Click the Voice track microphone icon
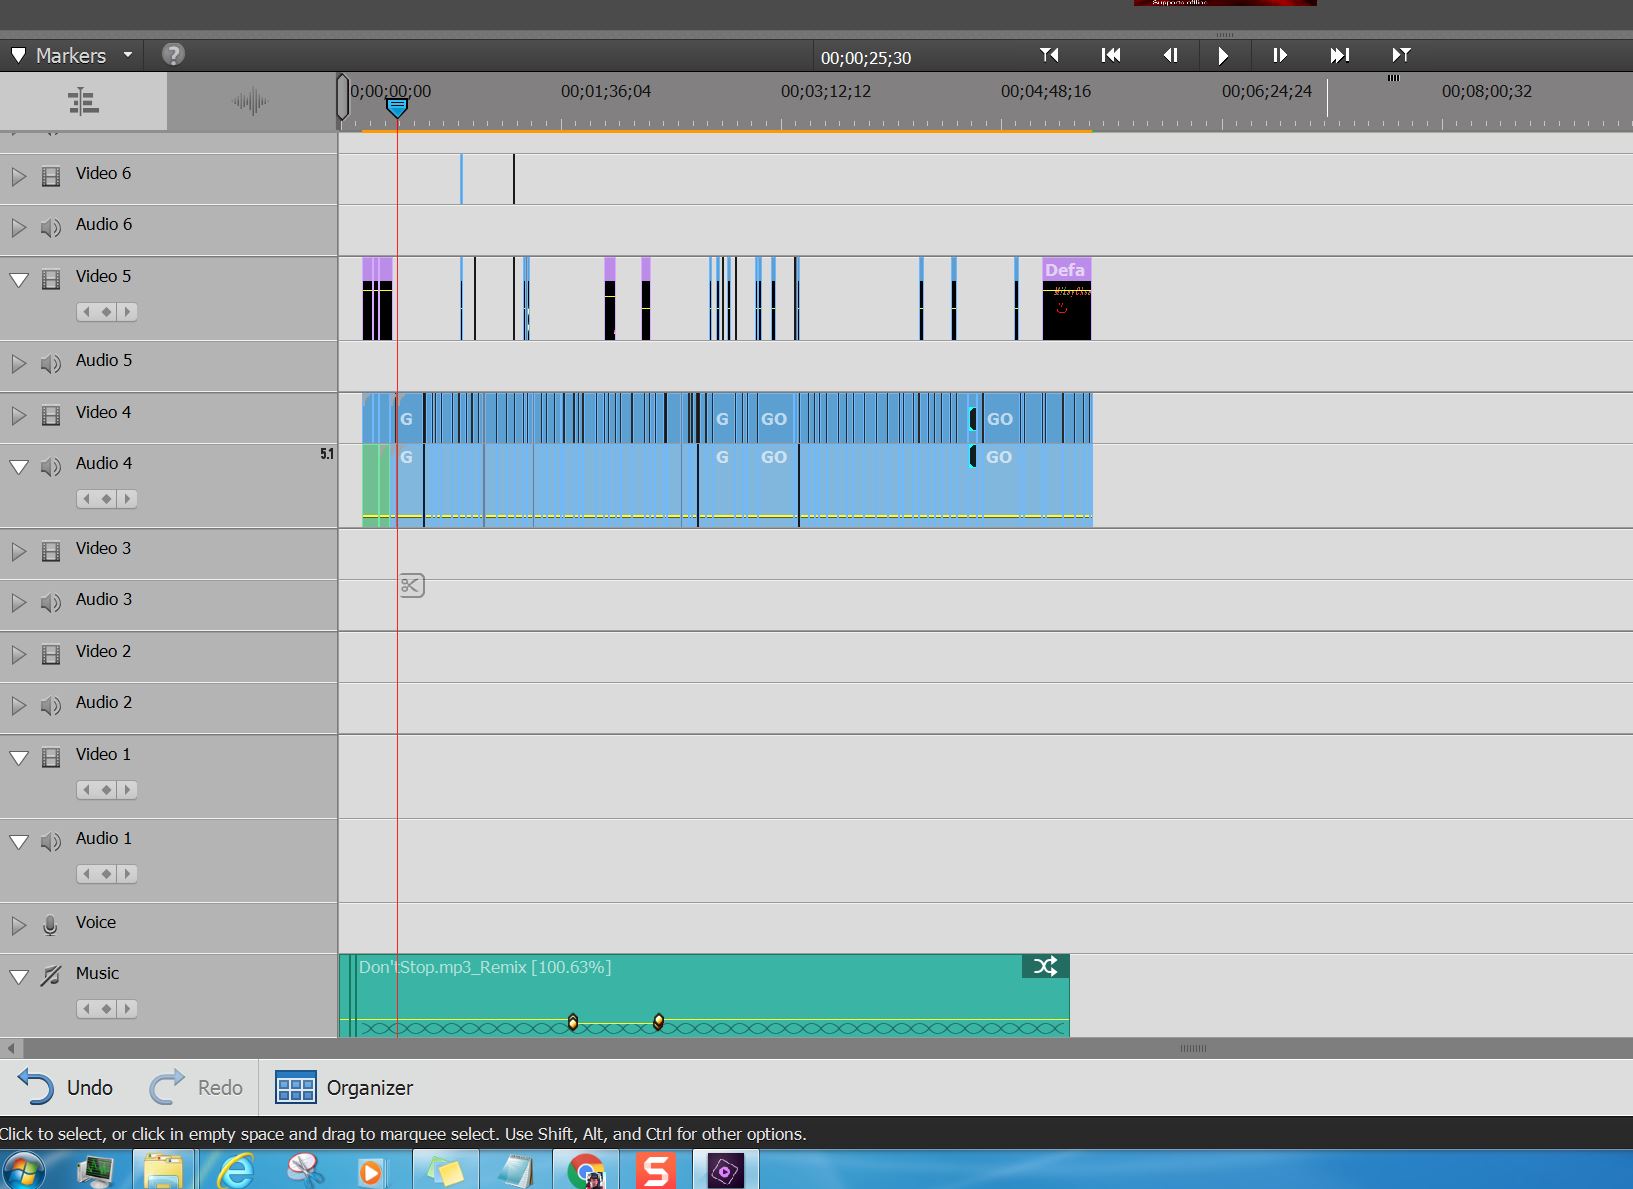The width and height of the screenshot is (1633, 1189). [50, 926]
